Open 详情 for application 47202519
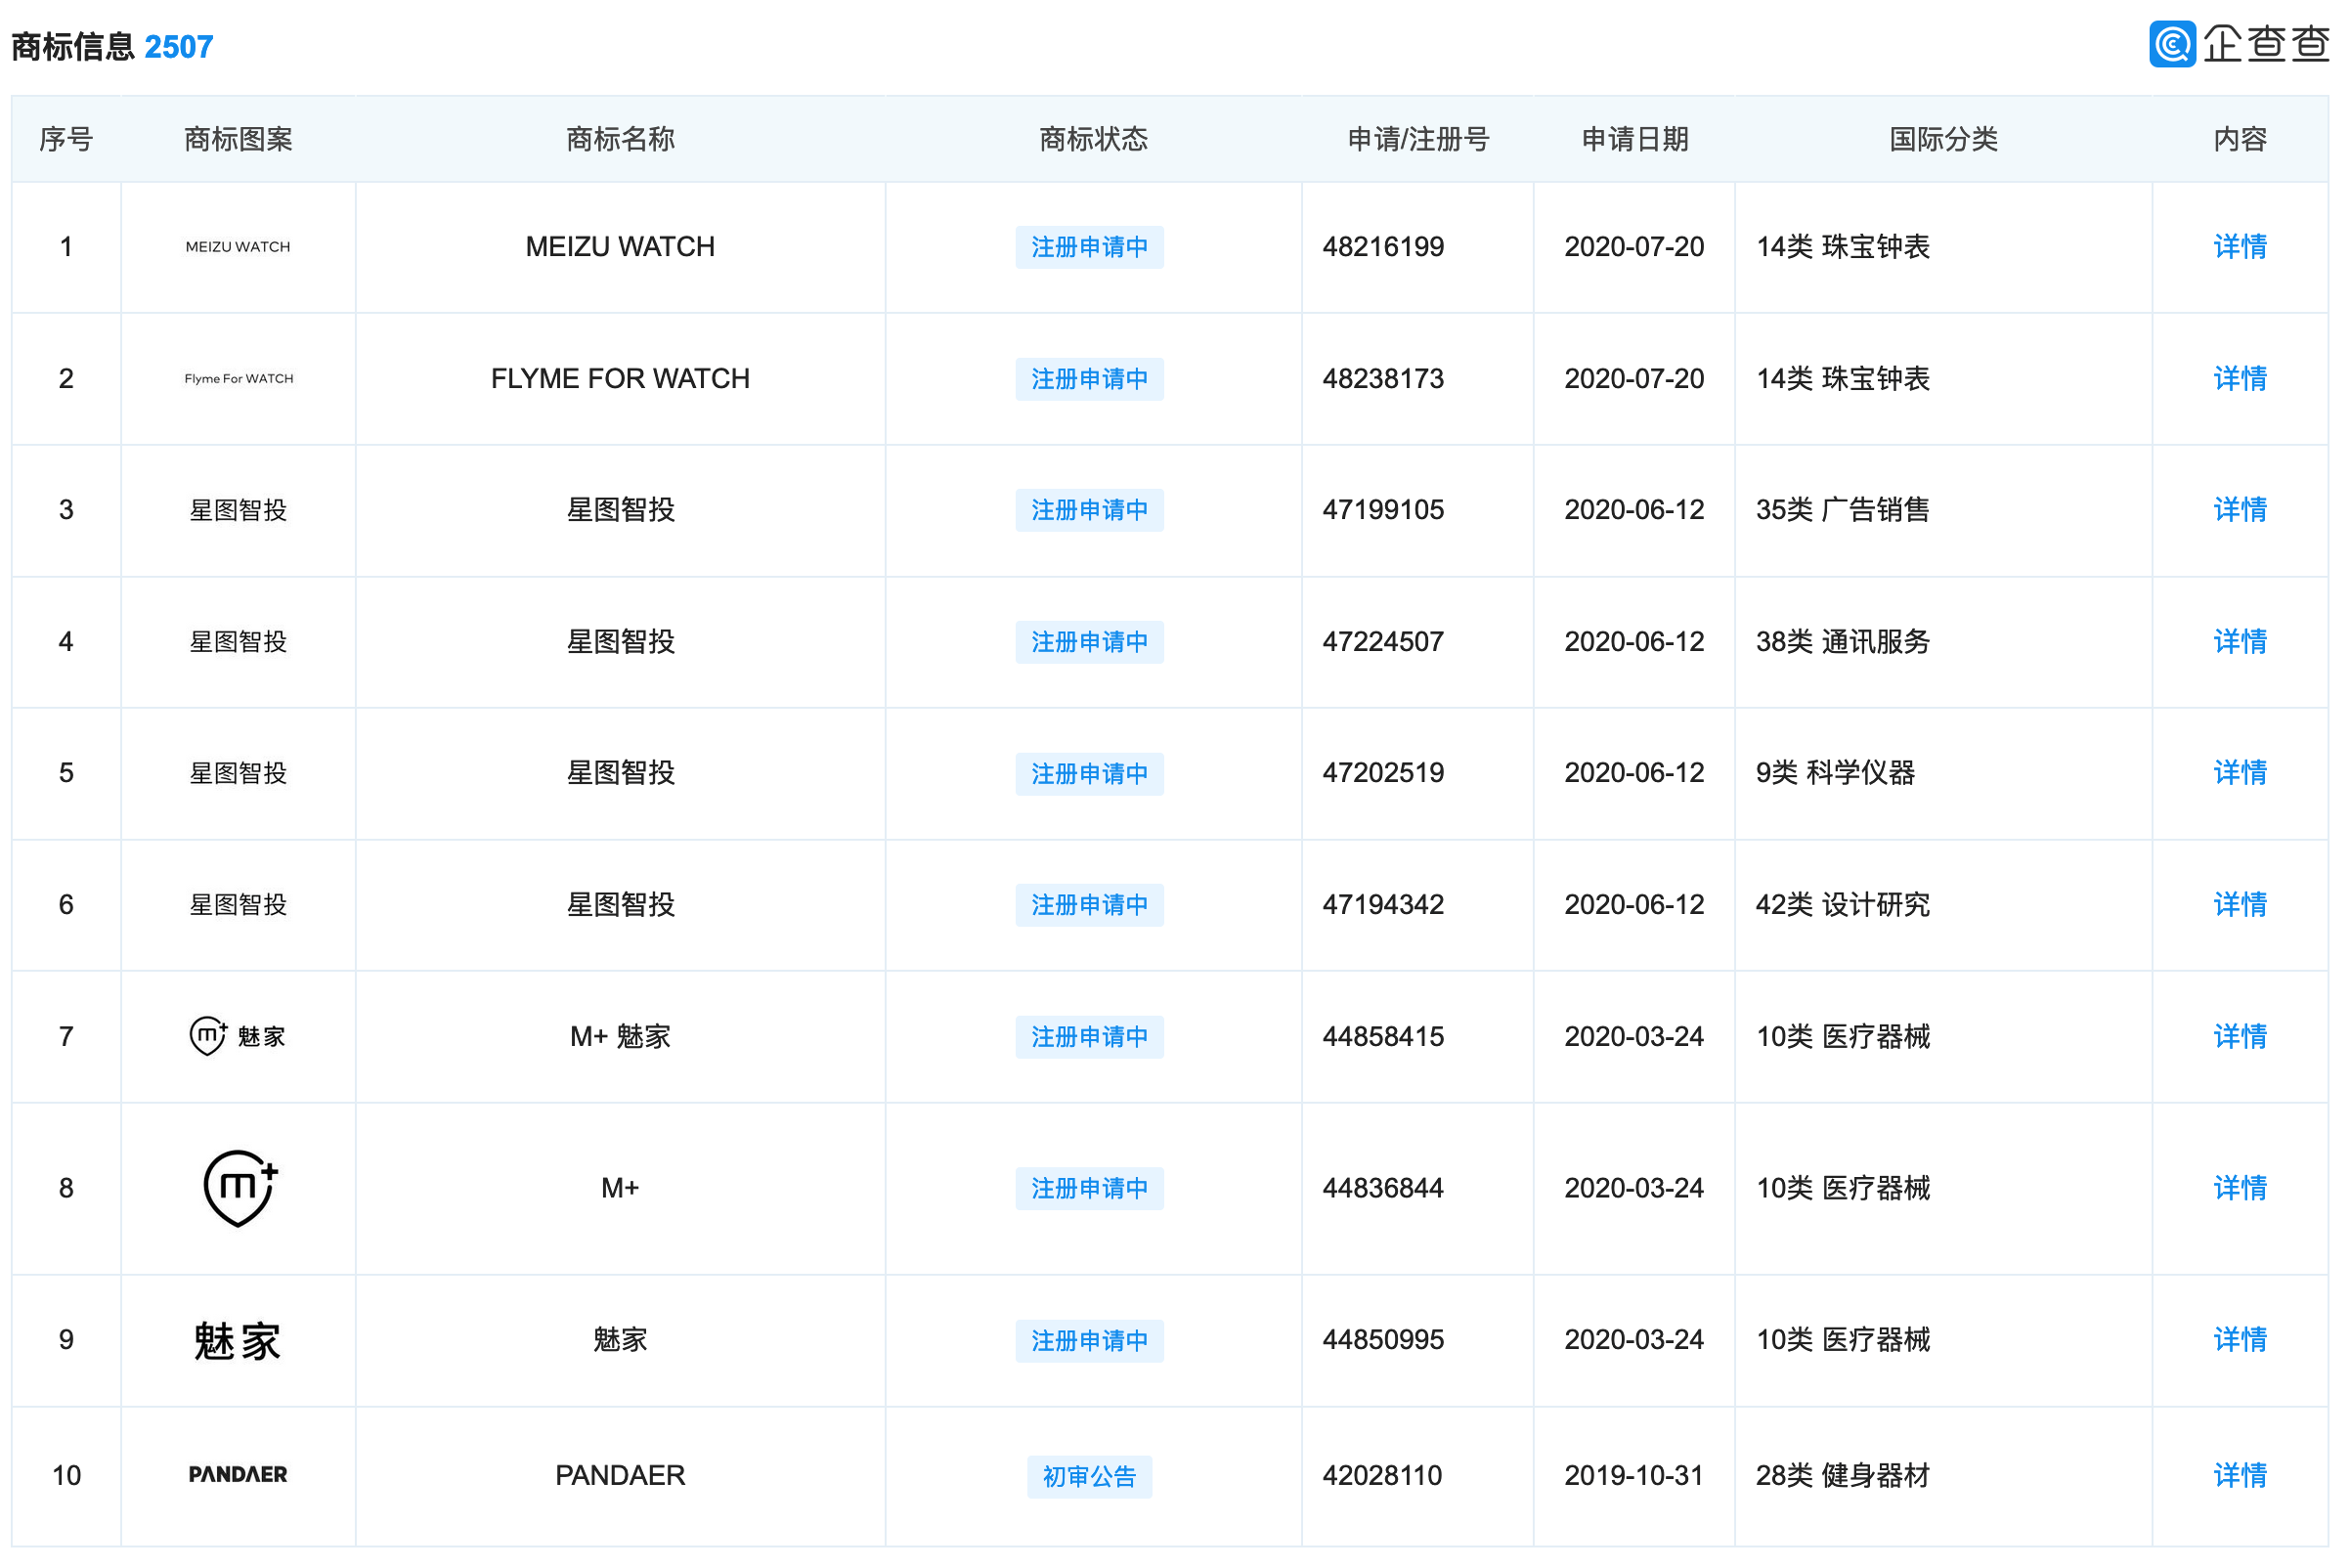 click(2239, 773)
